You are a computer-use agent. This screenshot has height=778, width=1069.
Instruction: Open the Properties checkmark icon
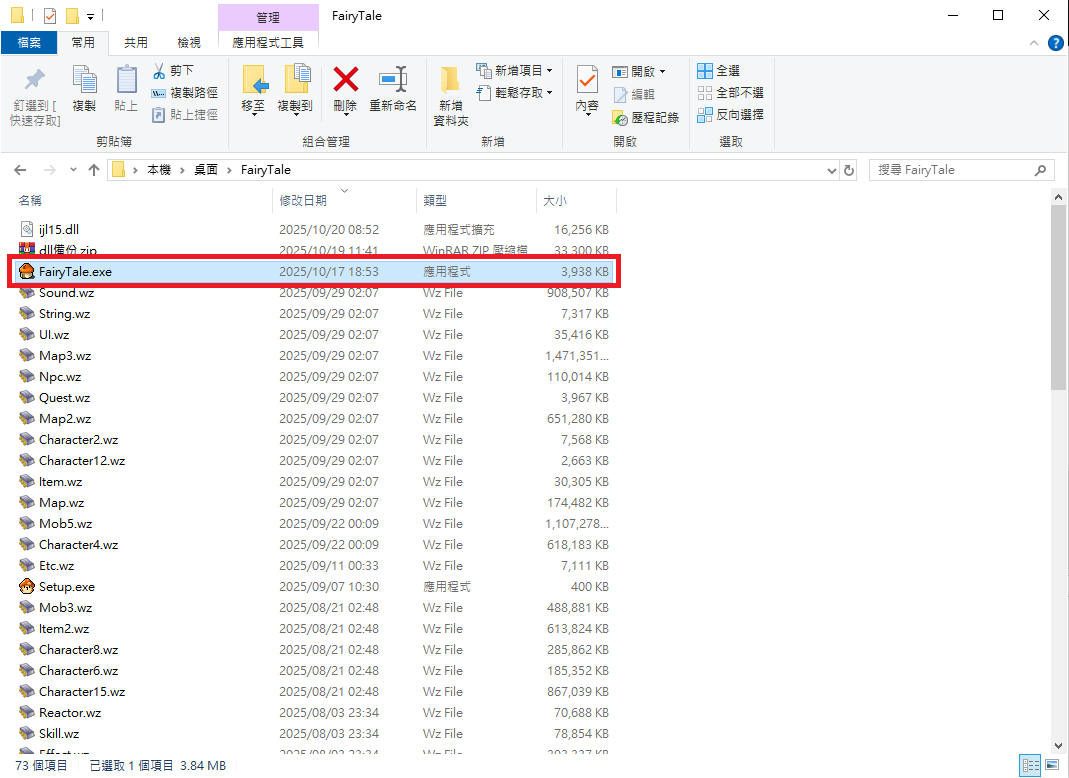587,81
